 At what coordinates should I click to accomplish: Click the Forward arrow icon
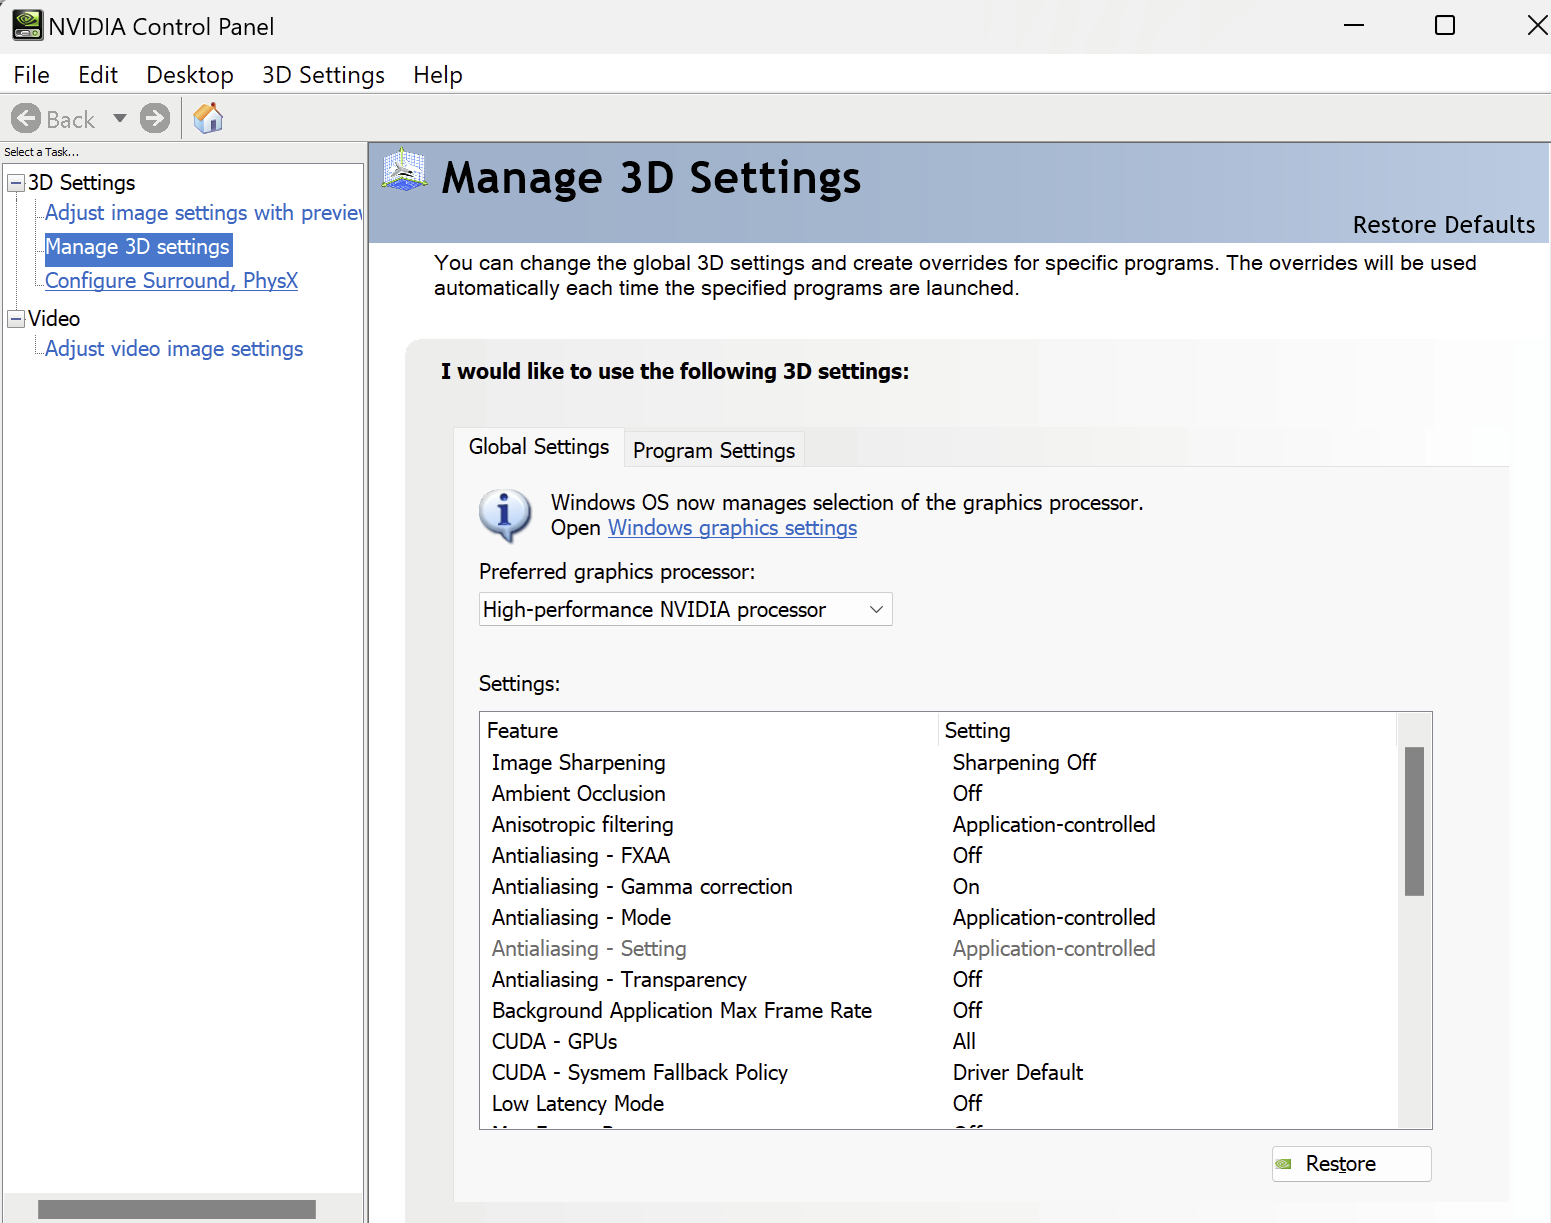point(155,119)
